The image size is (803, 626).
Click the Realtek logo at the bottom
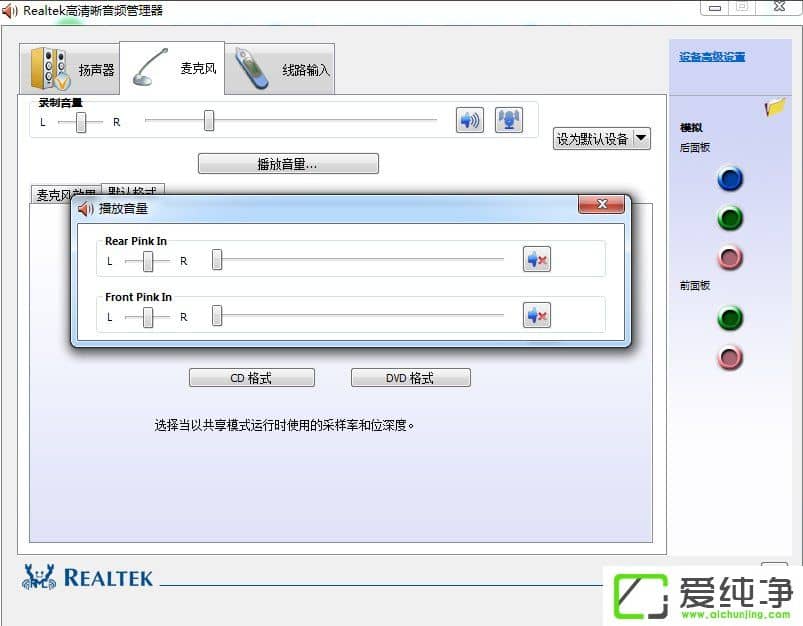click(85, 577)
